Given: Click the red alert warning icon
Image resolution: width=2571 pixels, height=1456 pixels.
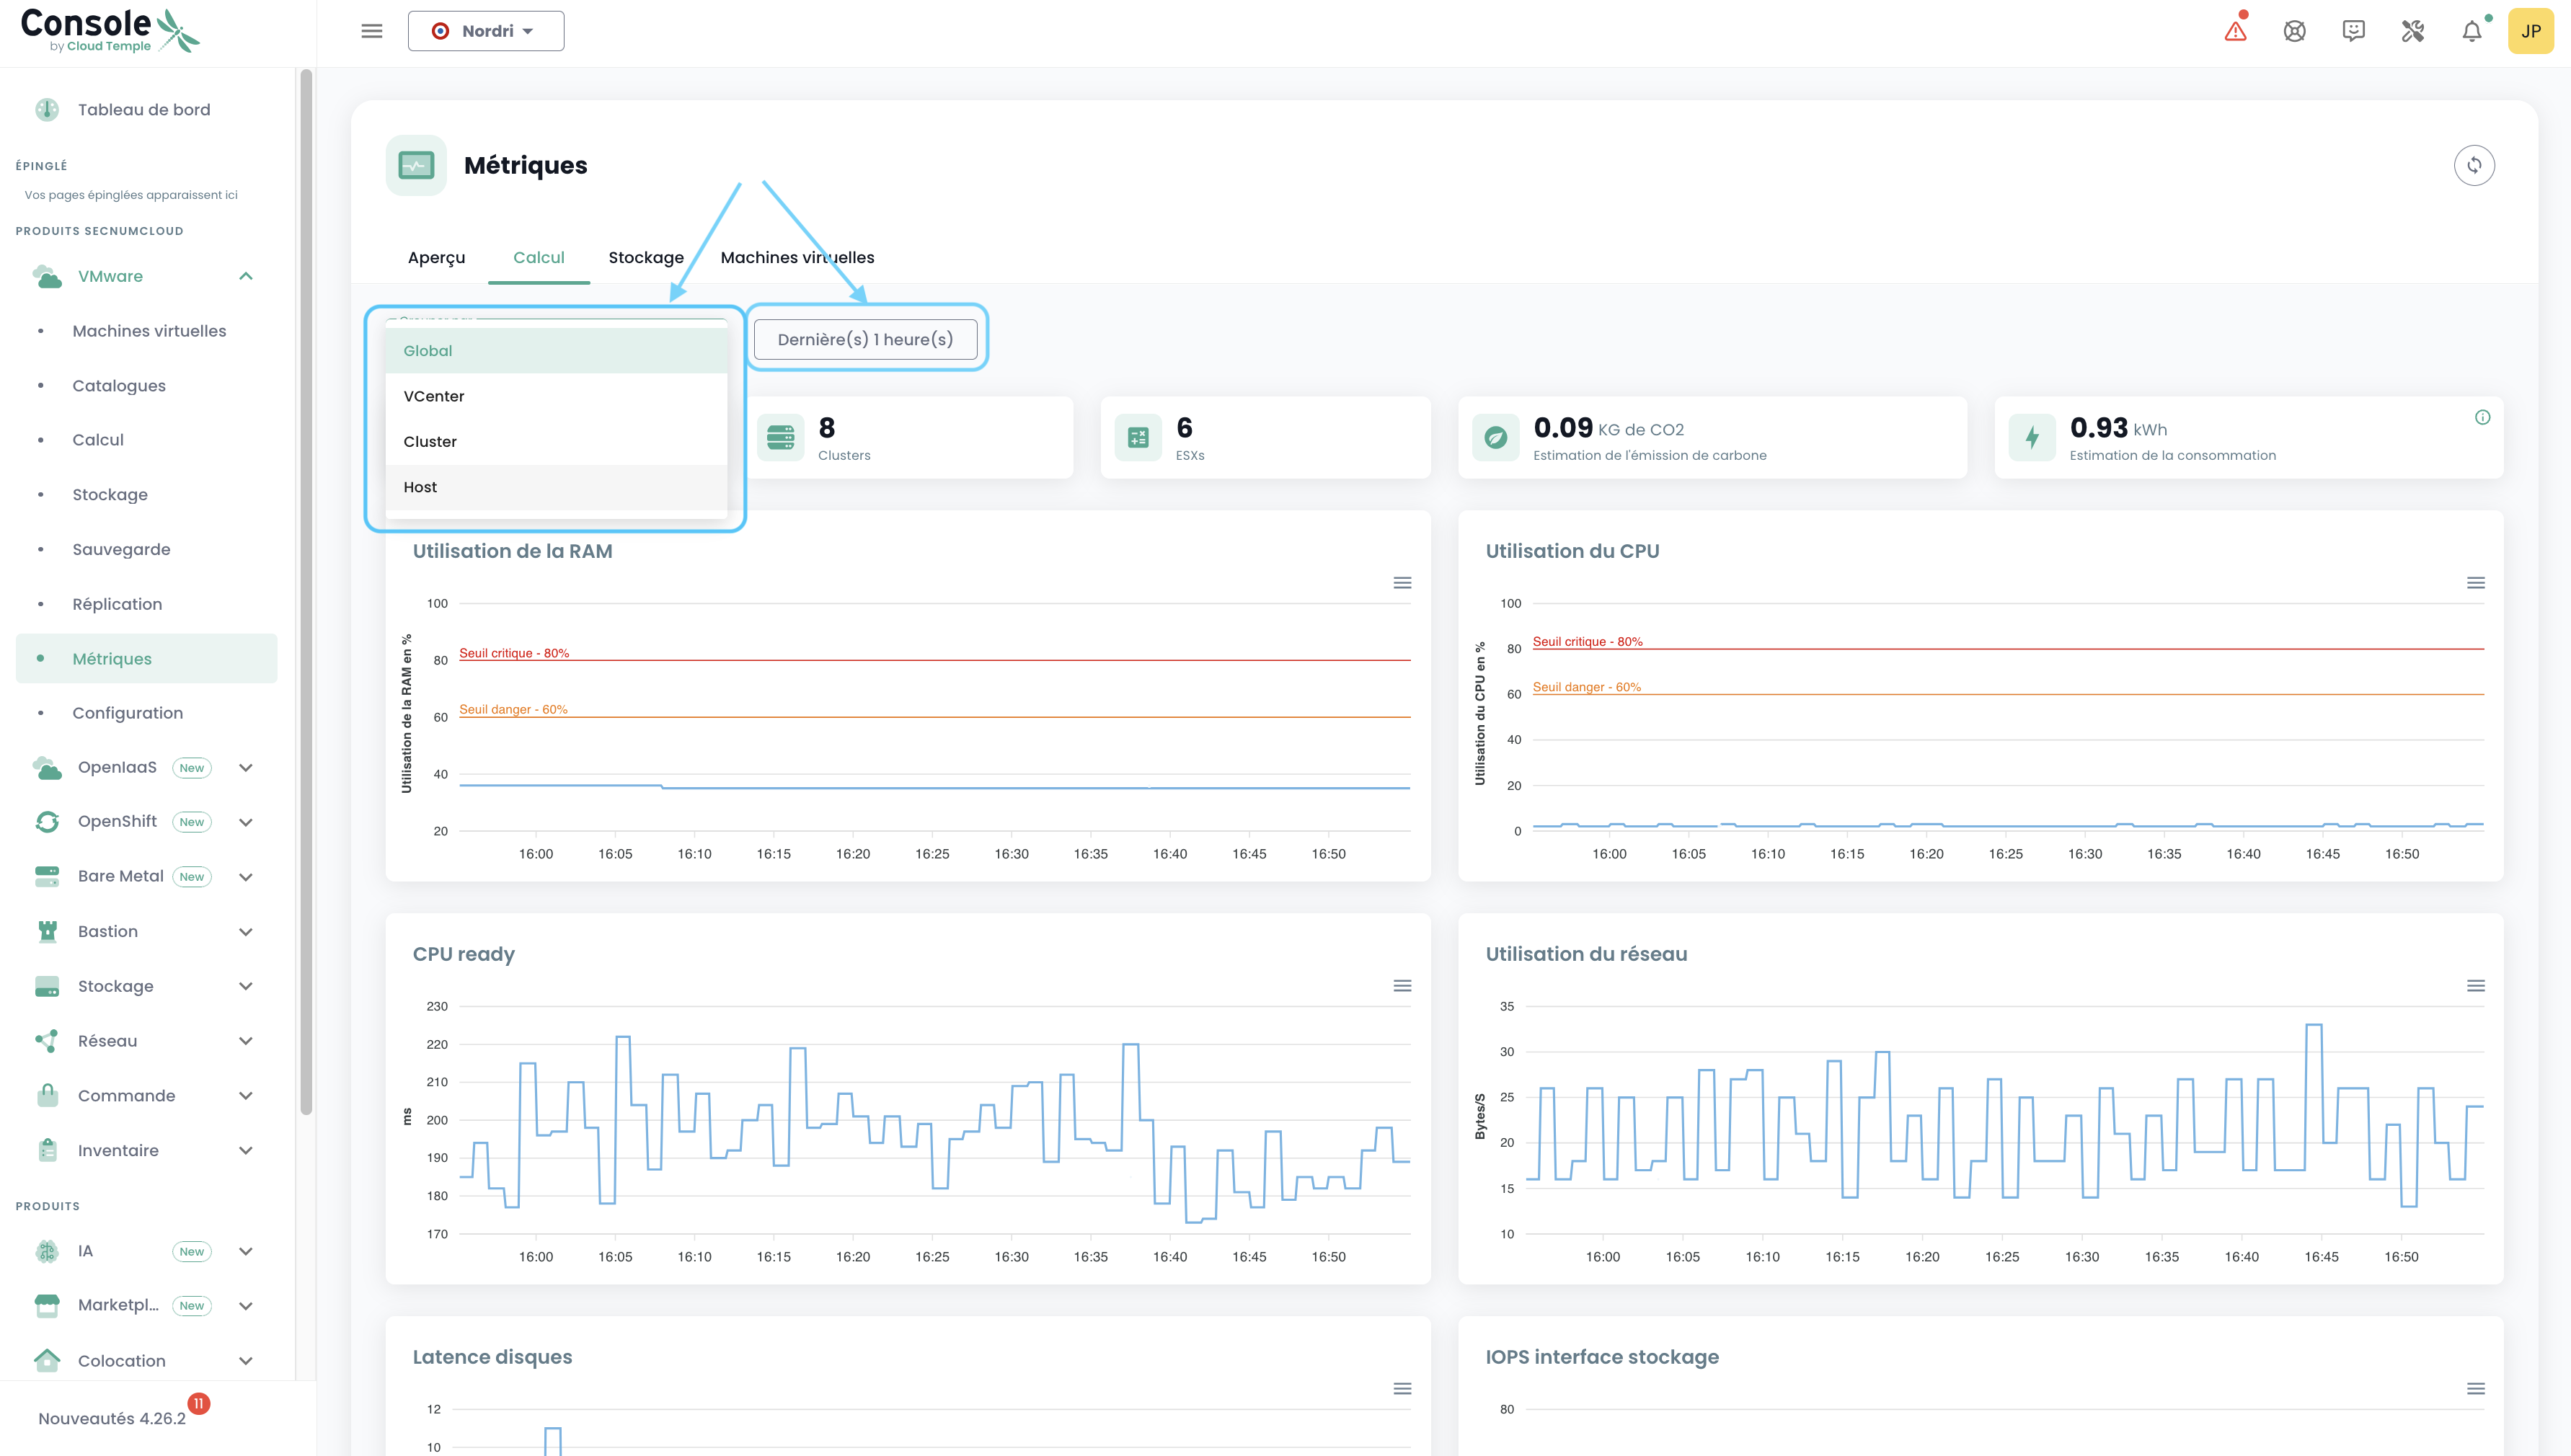Looking at the screenshot, I should pos(2235,31).
